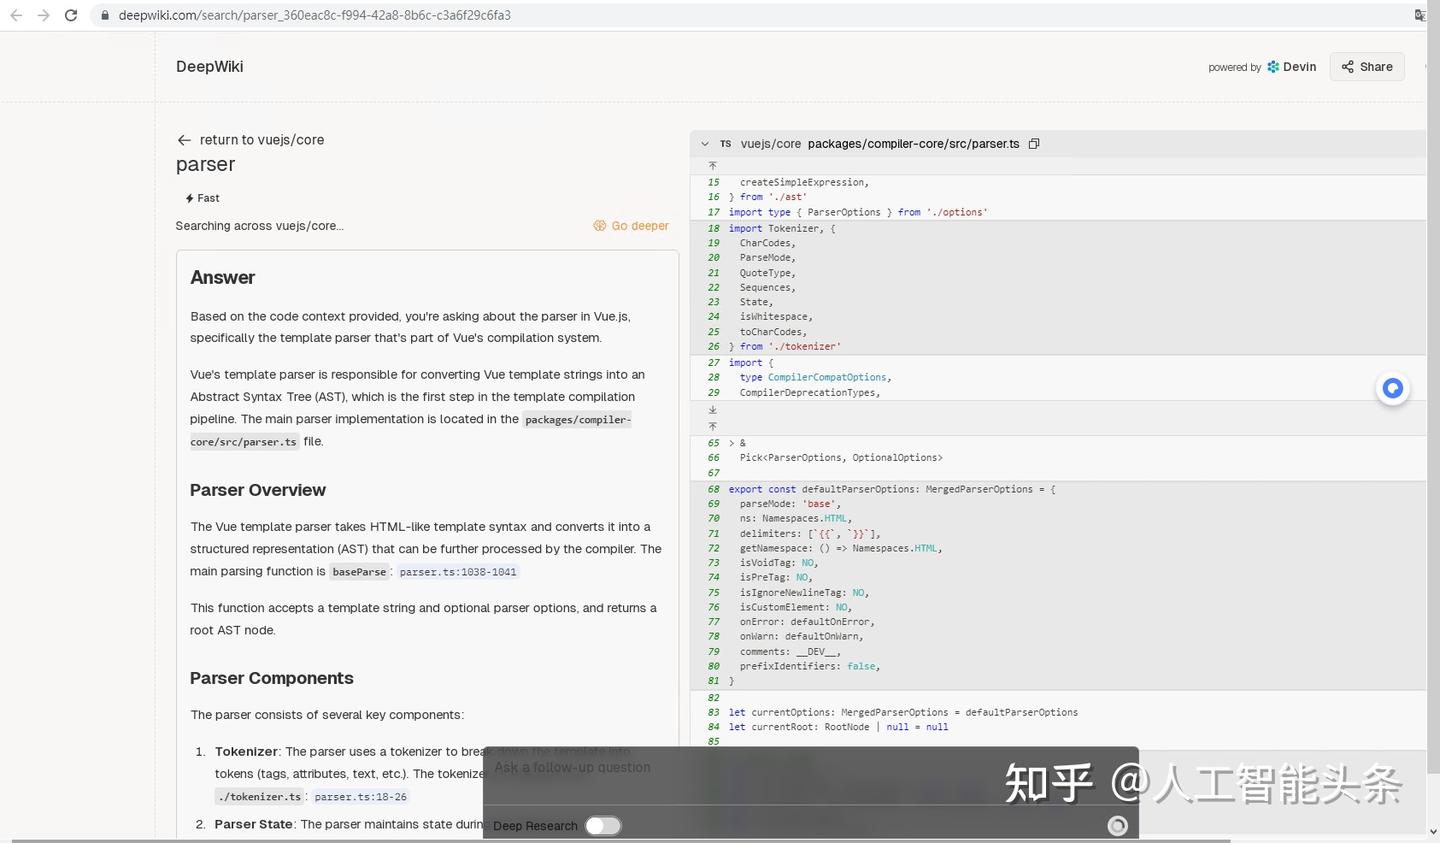Click the address bar lock icon
The image size is (1440, 843).
pos(105,15)
